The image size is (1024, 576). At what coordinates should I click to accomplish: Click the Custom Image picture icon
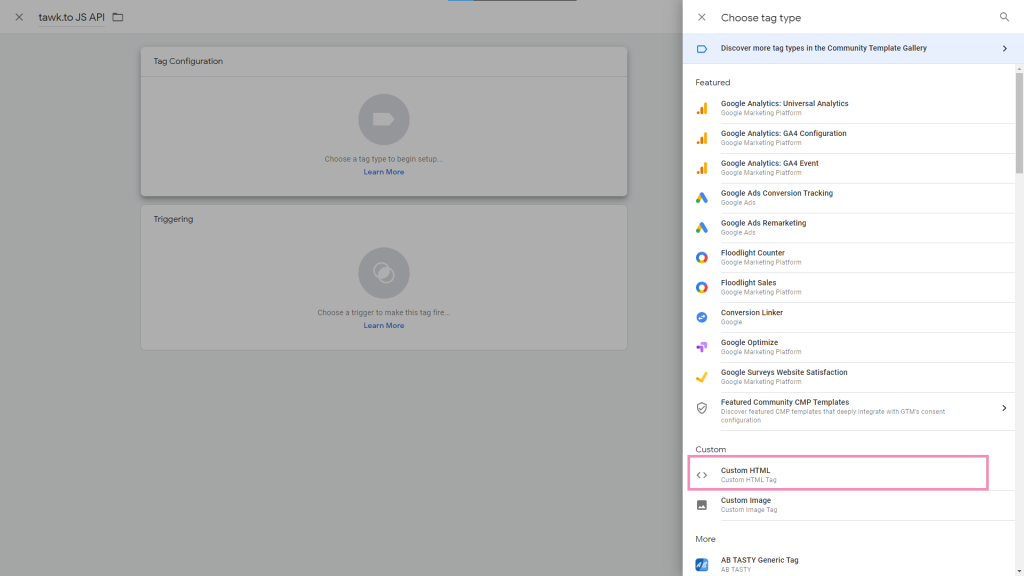click(701, 505)
